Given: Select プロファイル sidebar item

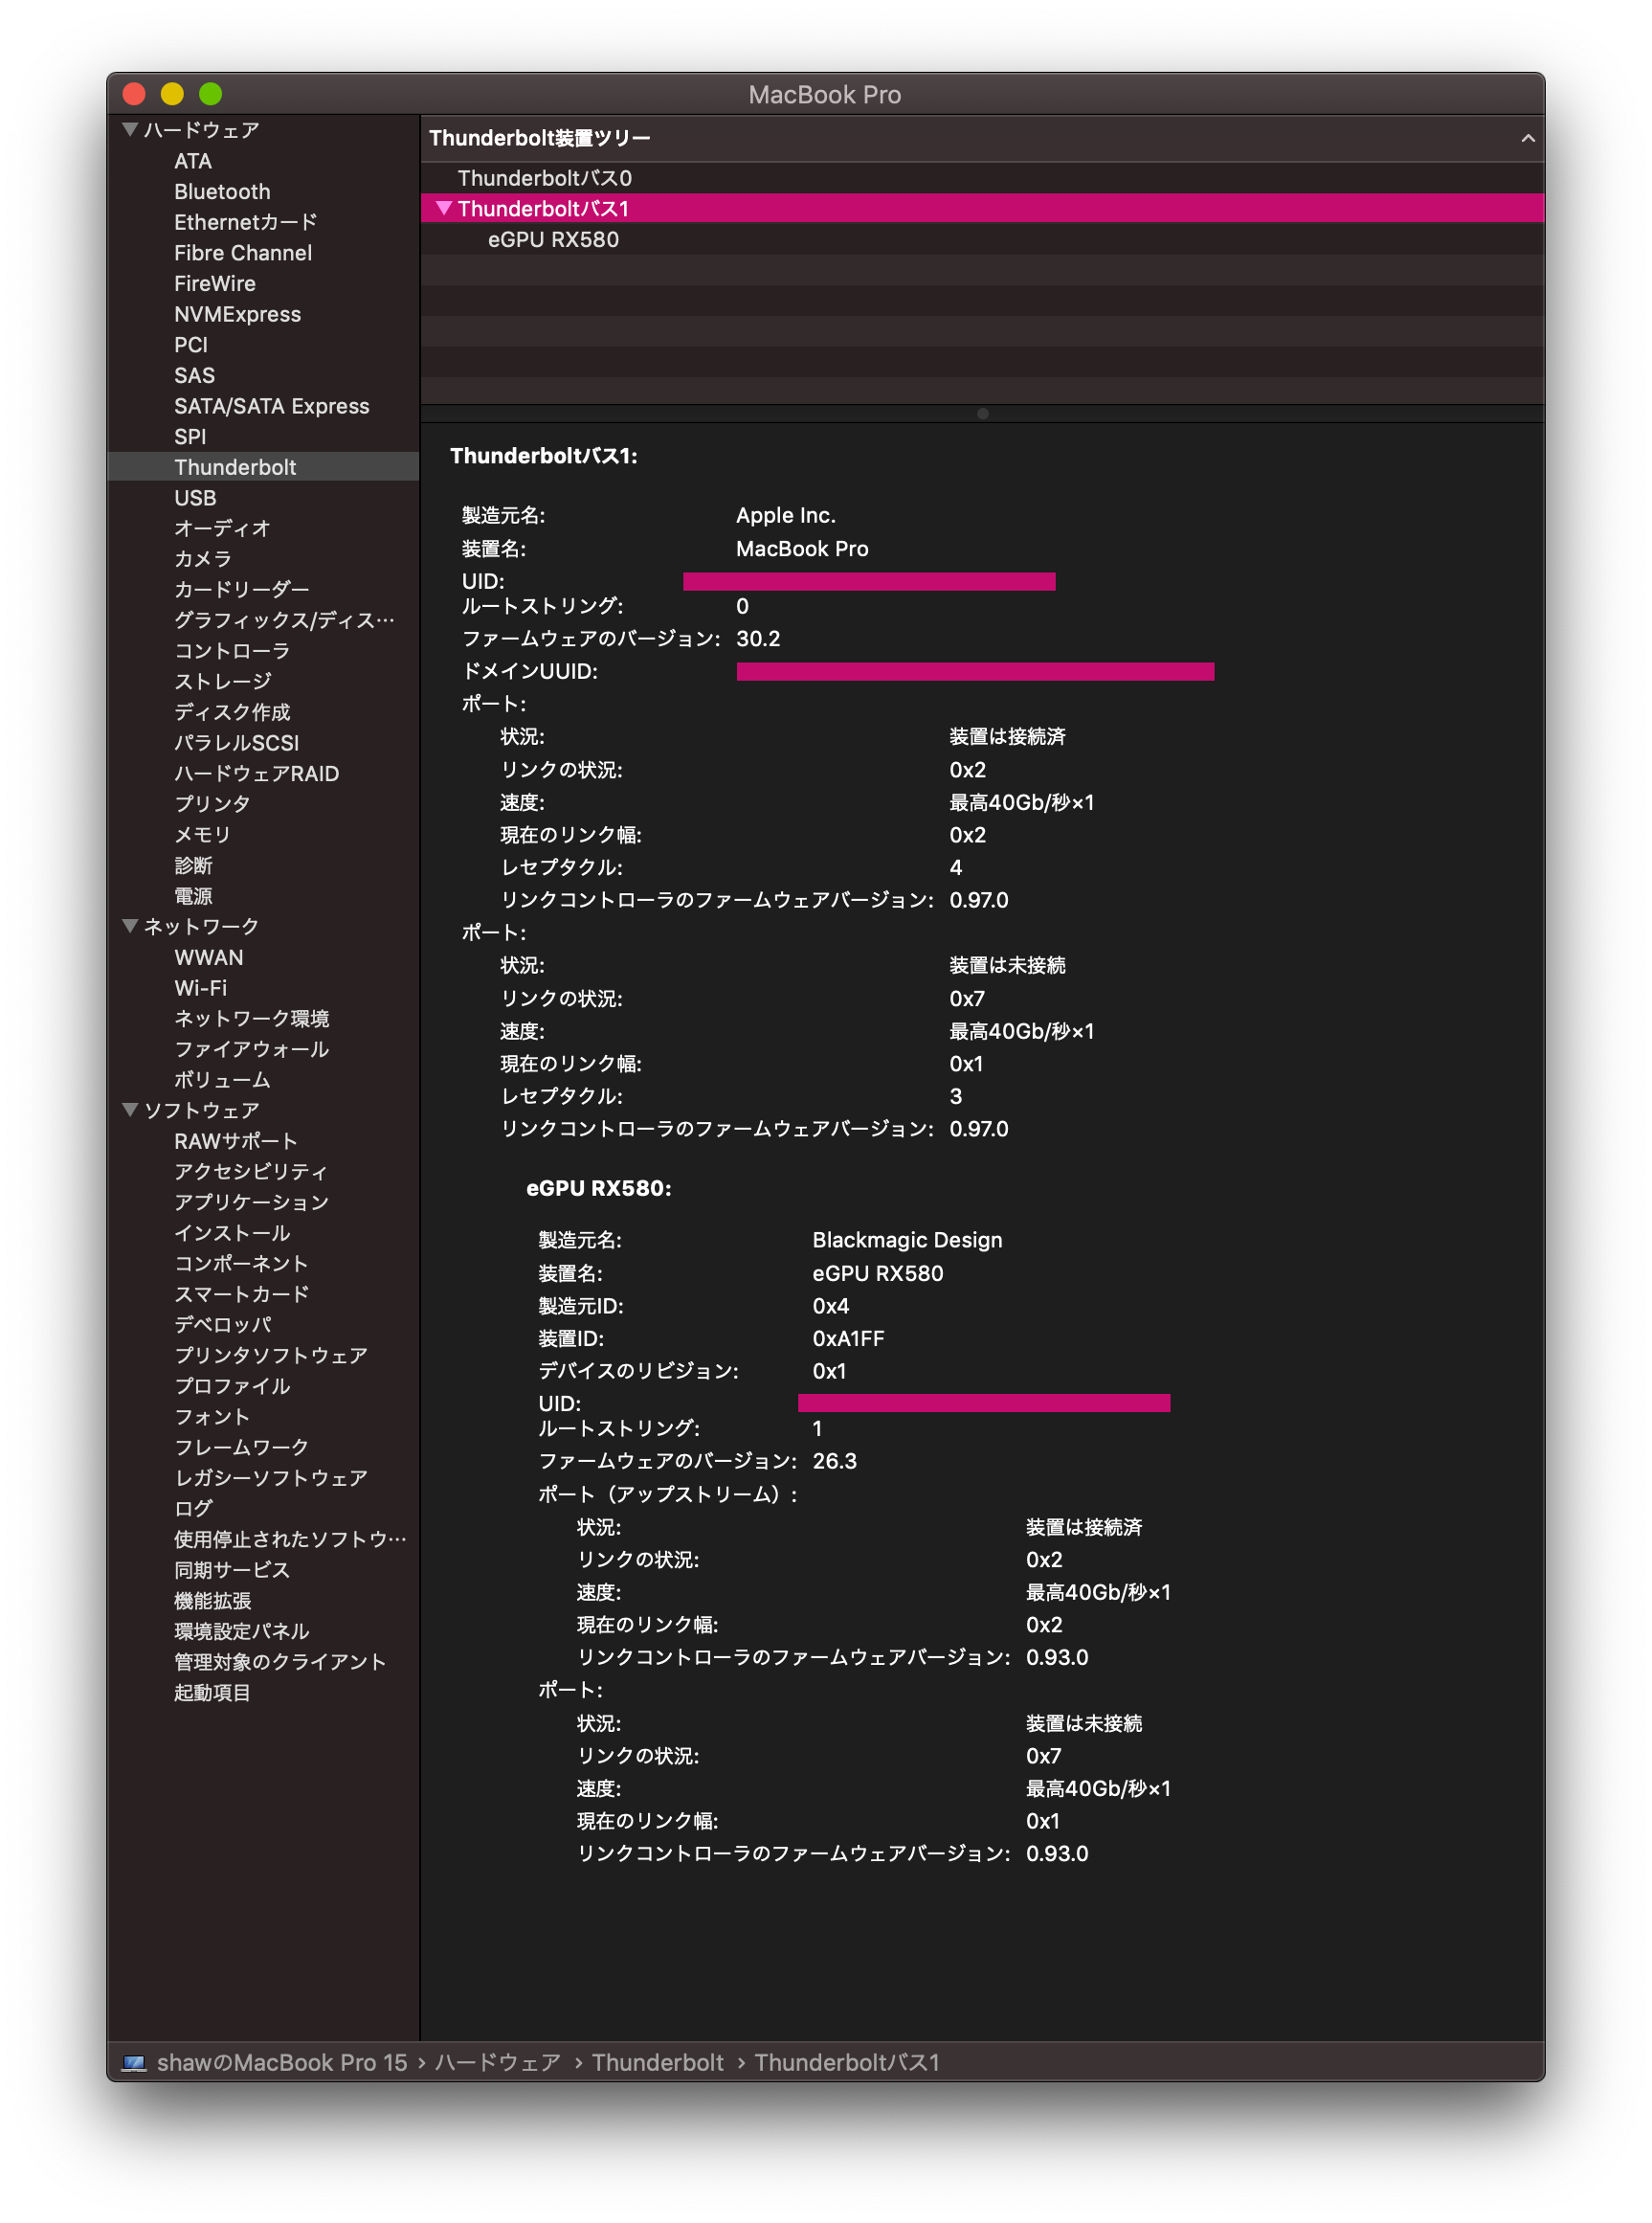Looking at the screenshot, I should (232, 1386).
